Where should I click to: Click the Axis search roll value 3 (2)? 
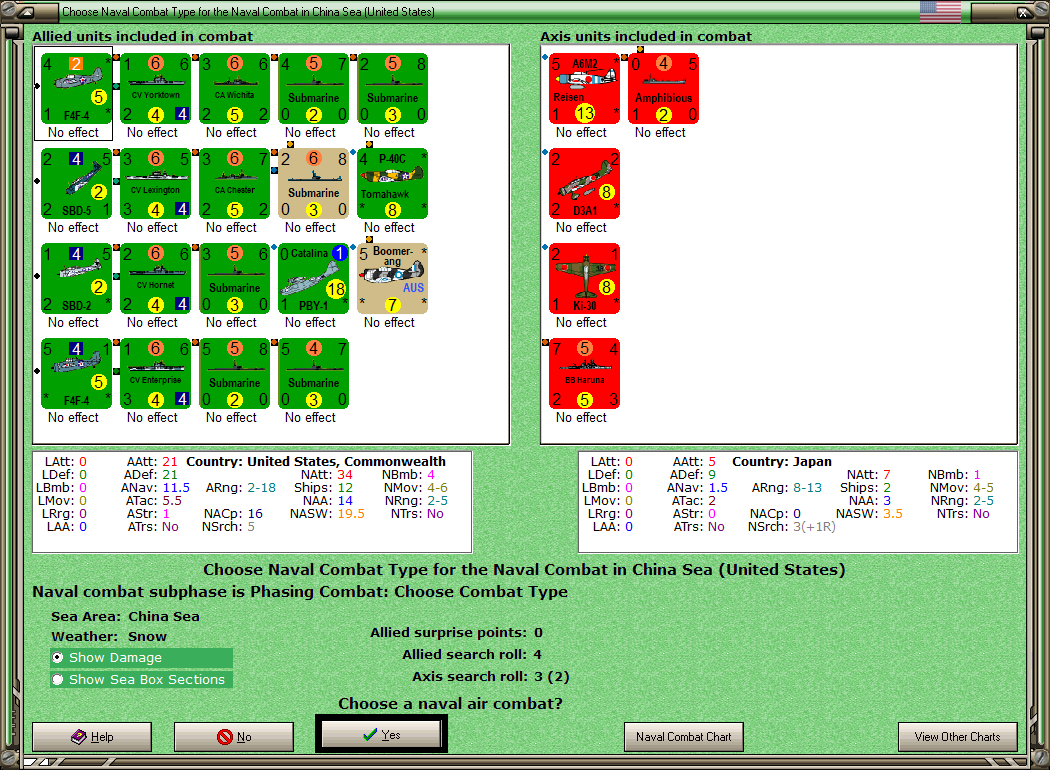click(x=552, y=677)
